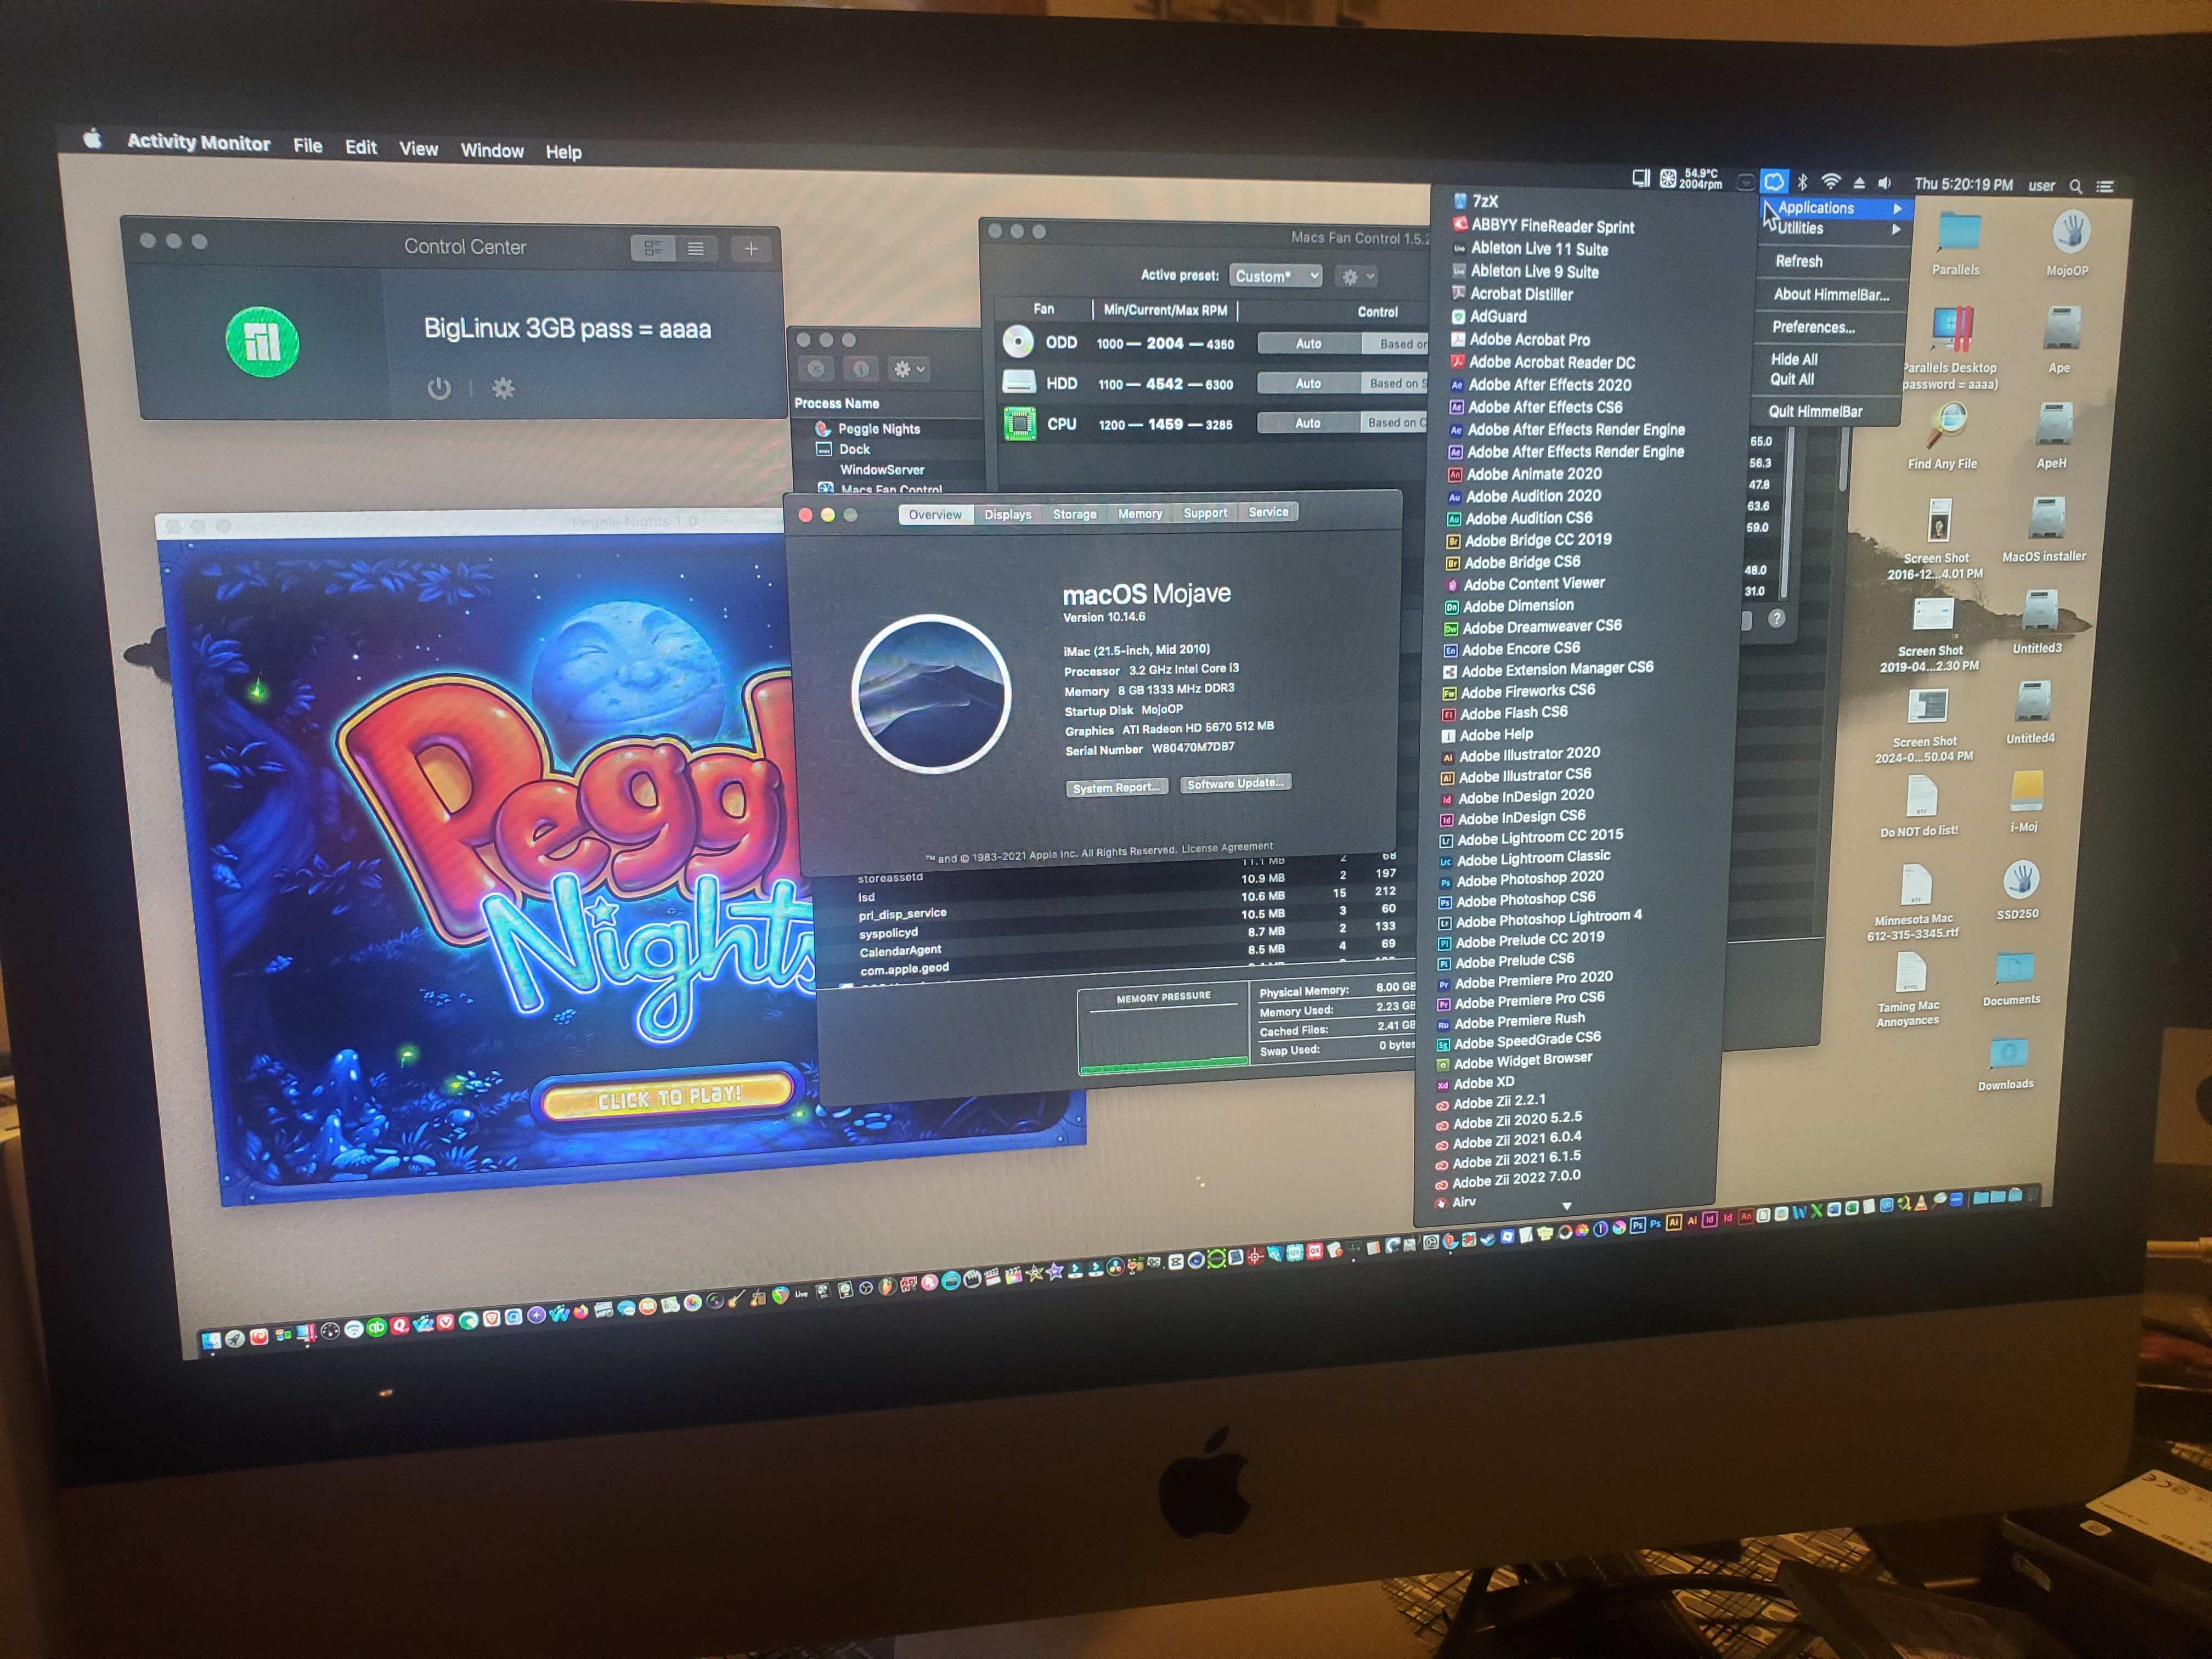Choose Refresh in HimmelBar menu
Image resolution: width=2212 pixels, height=1659 pixels.
pyautogui.click(x=1799, y=261)
